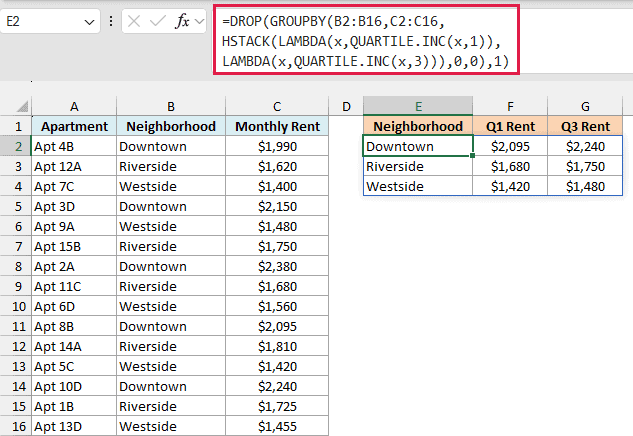Click the Q3 Rent header cell
The width and height of the screenshot is (633, 436).
[585, 126]
